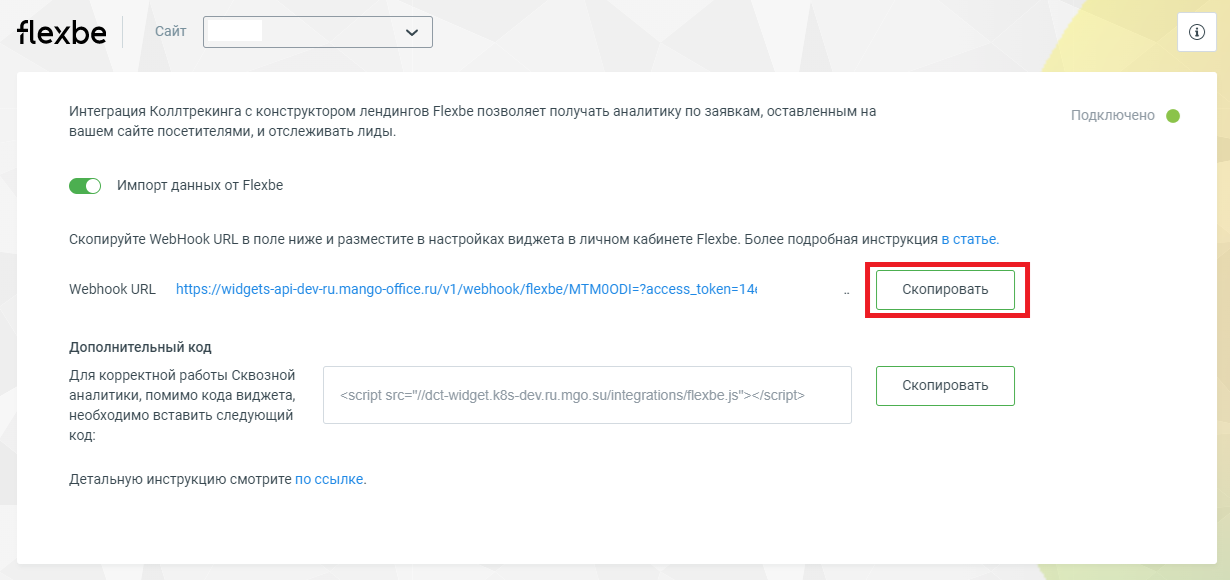Follow the по ссылке detailed instruction link
Viewport: 1230px width, 580px height.
coord(330,480)
